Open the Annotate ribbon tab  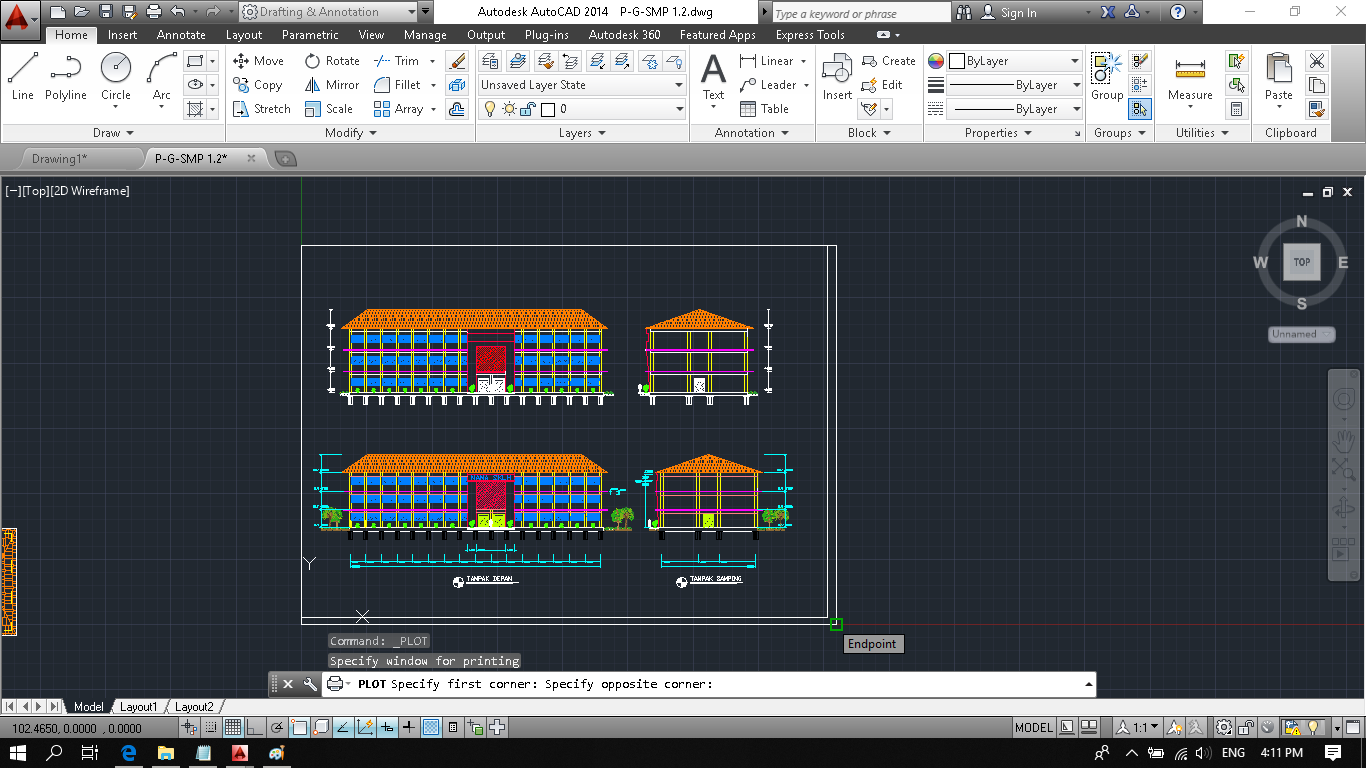pos(181,35)
